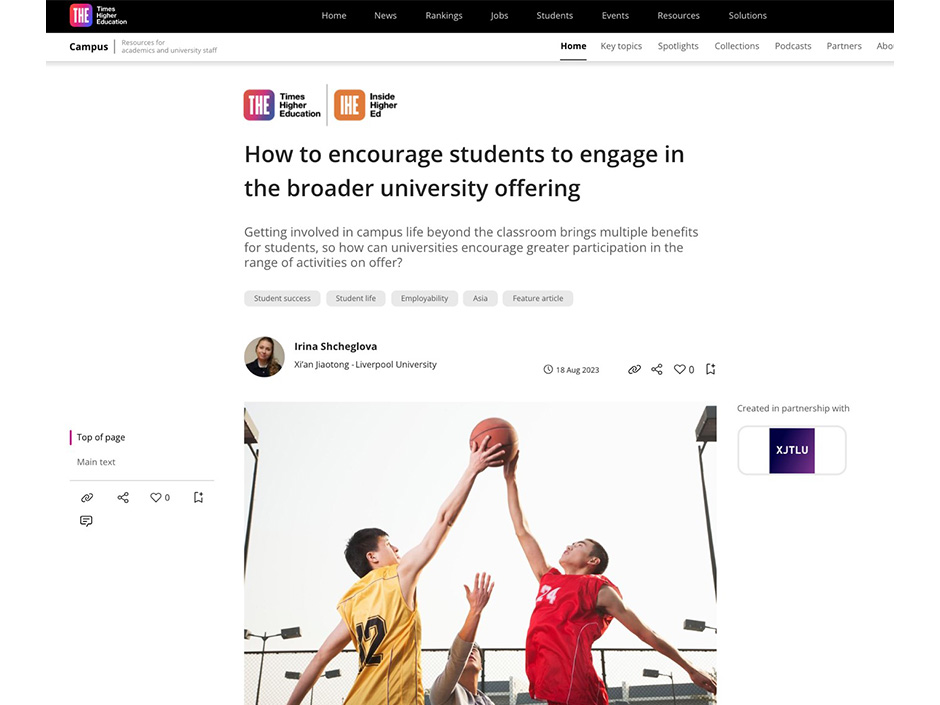Click the XJTLU partner logo
The width and height of the screenshot is (940, 705).
click(792, 450)
